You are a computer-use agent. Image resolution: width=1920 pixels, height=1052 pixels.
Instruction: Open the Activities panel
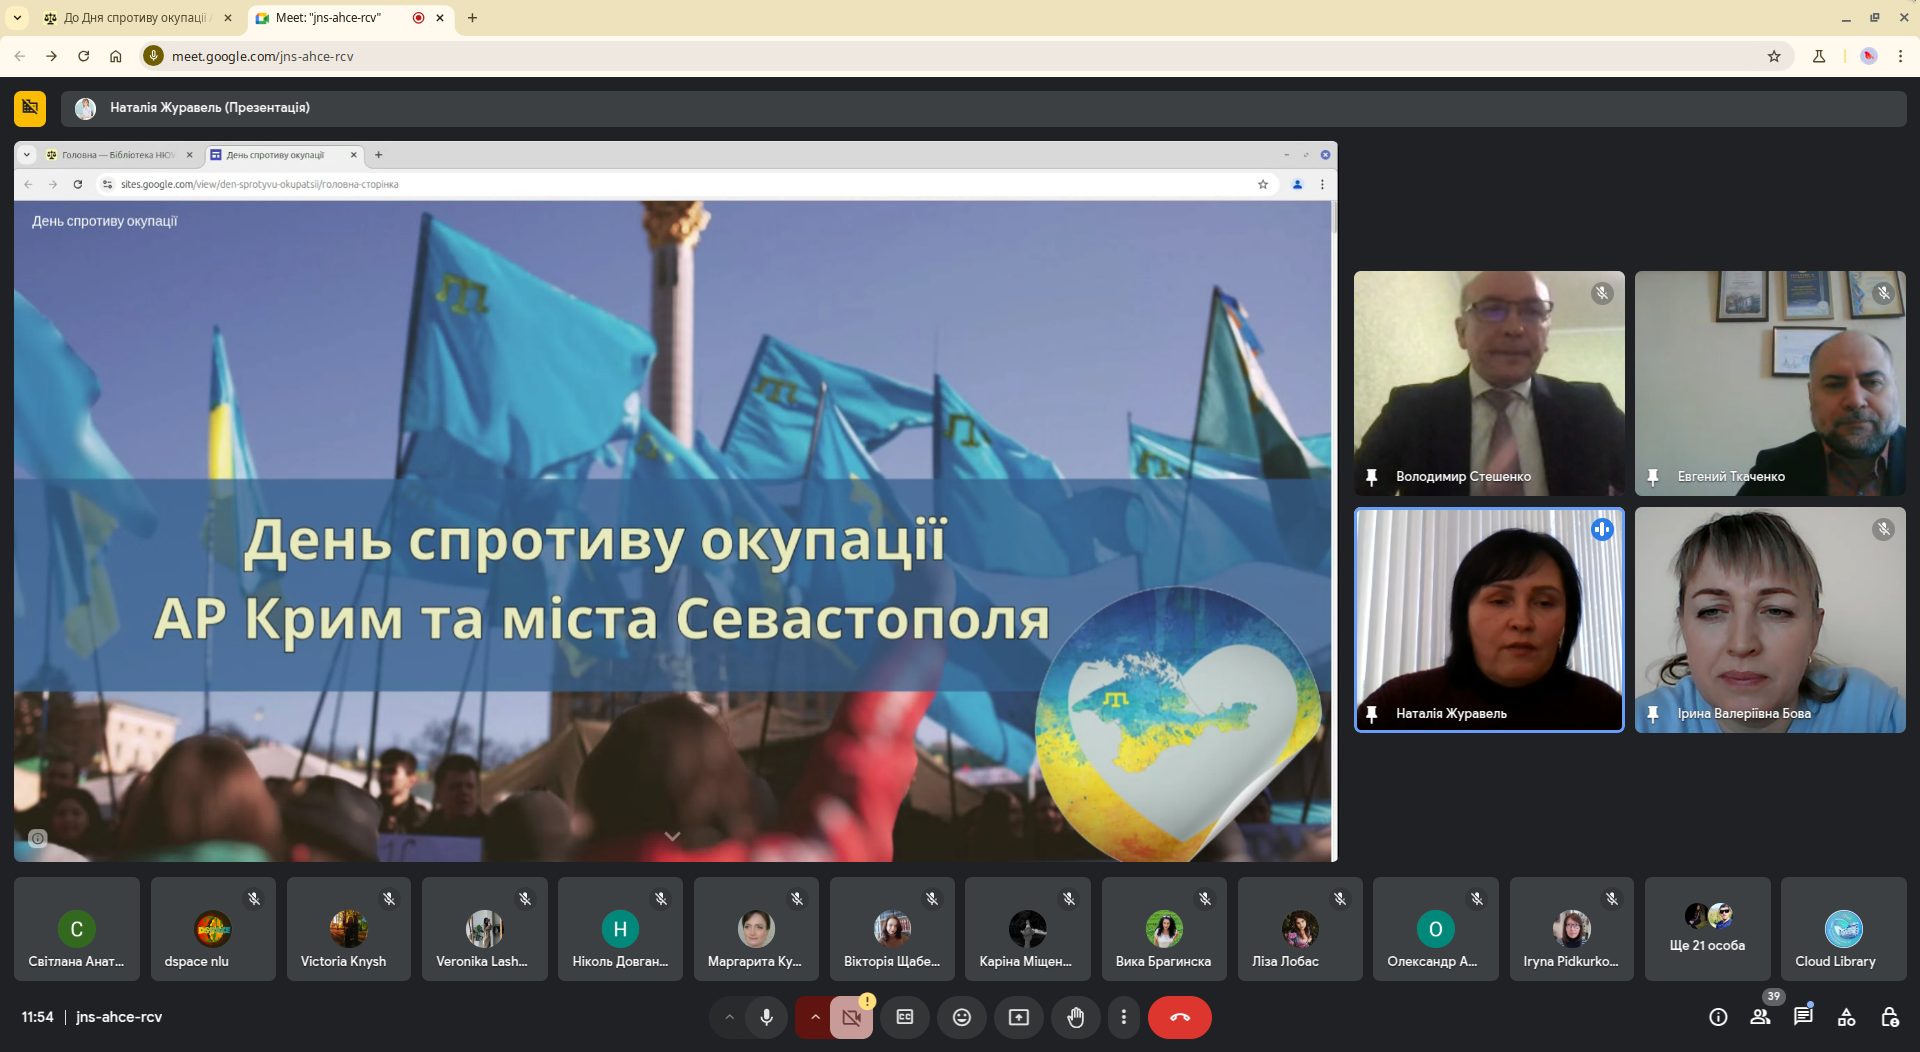click(x=1846, y=1017)
